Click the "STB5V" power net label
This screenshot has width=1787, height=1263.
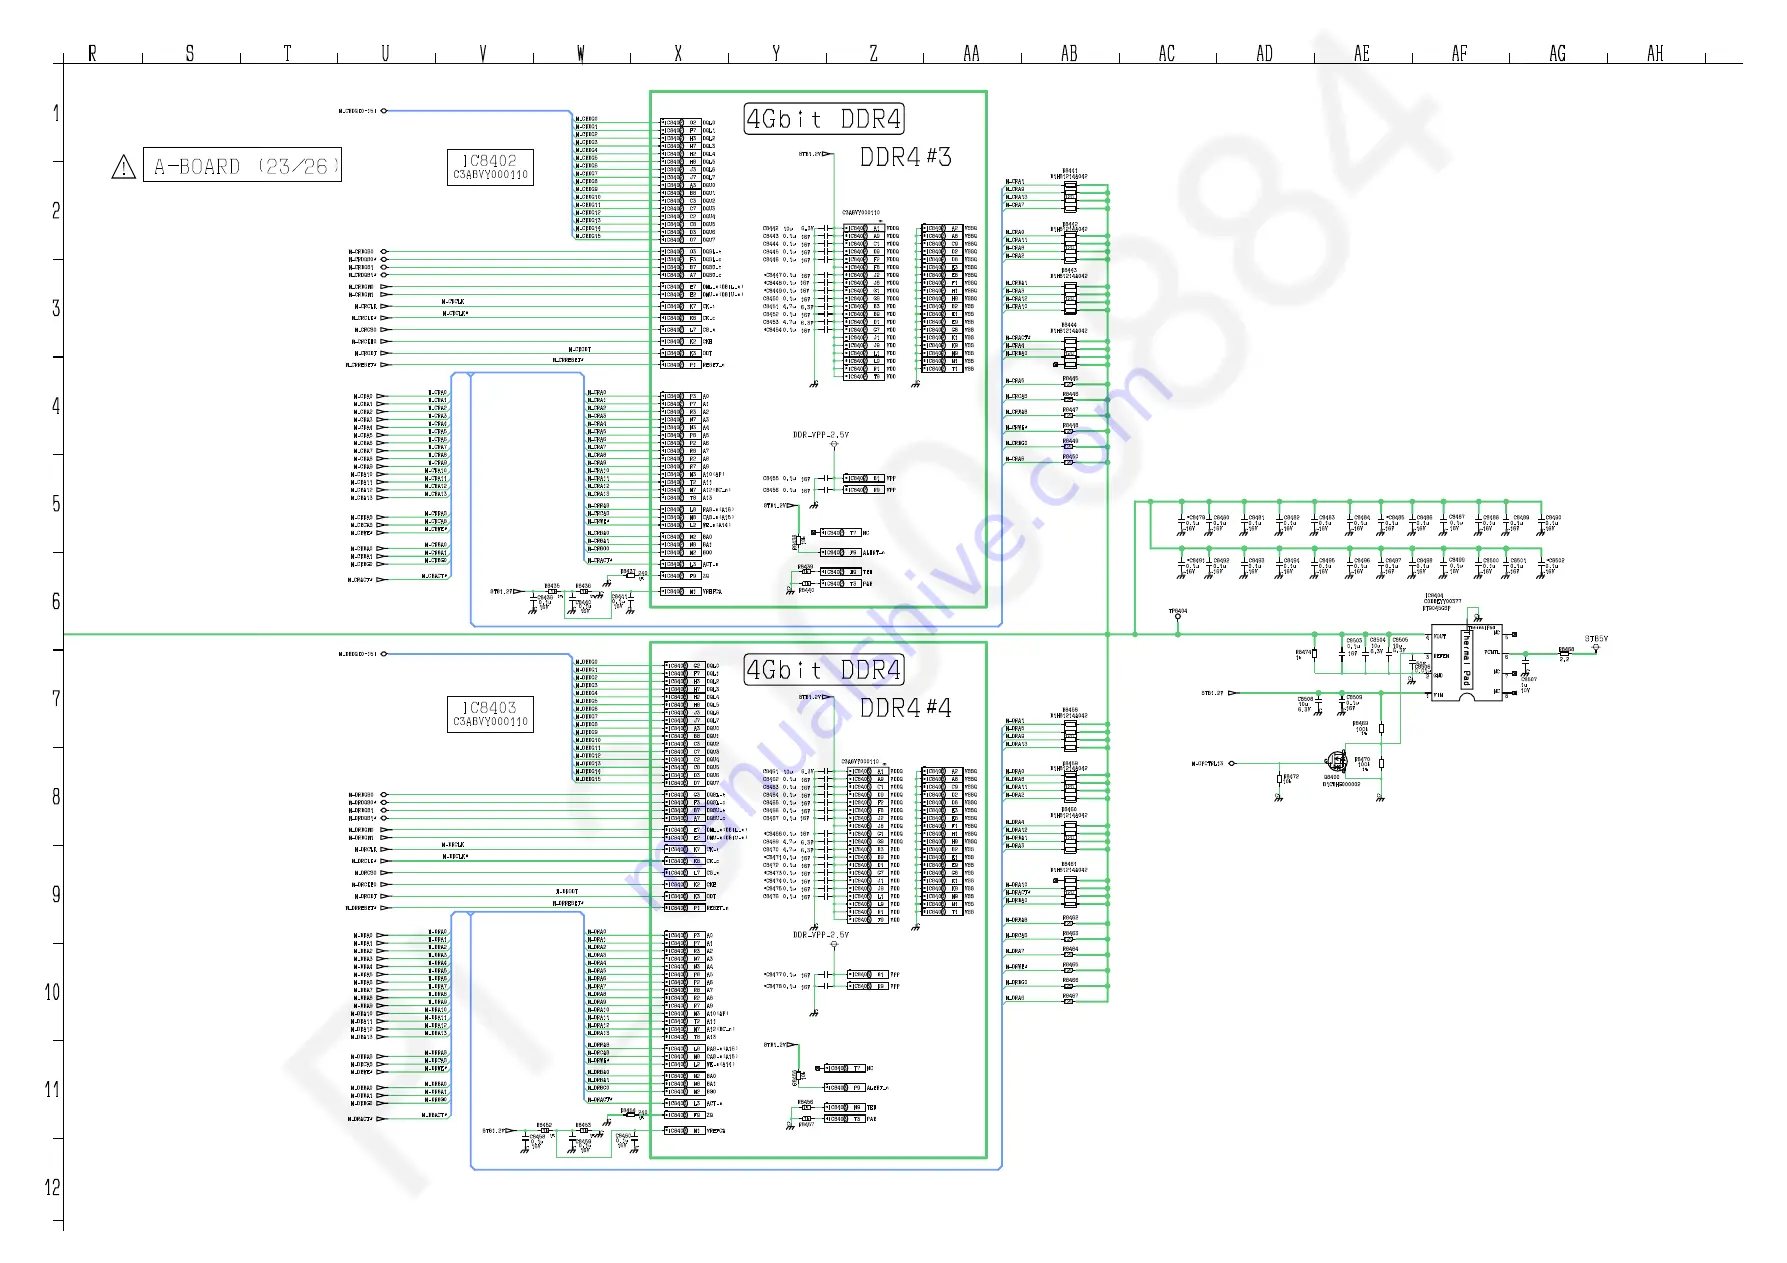[x=1596, y=638]
